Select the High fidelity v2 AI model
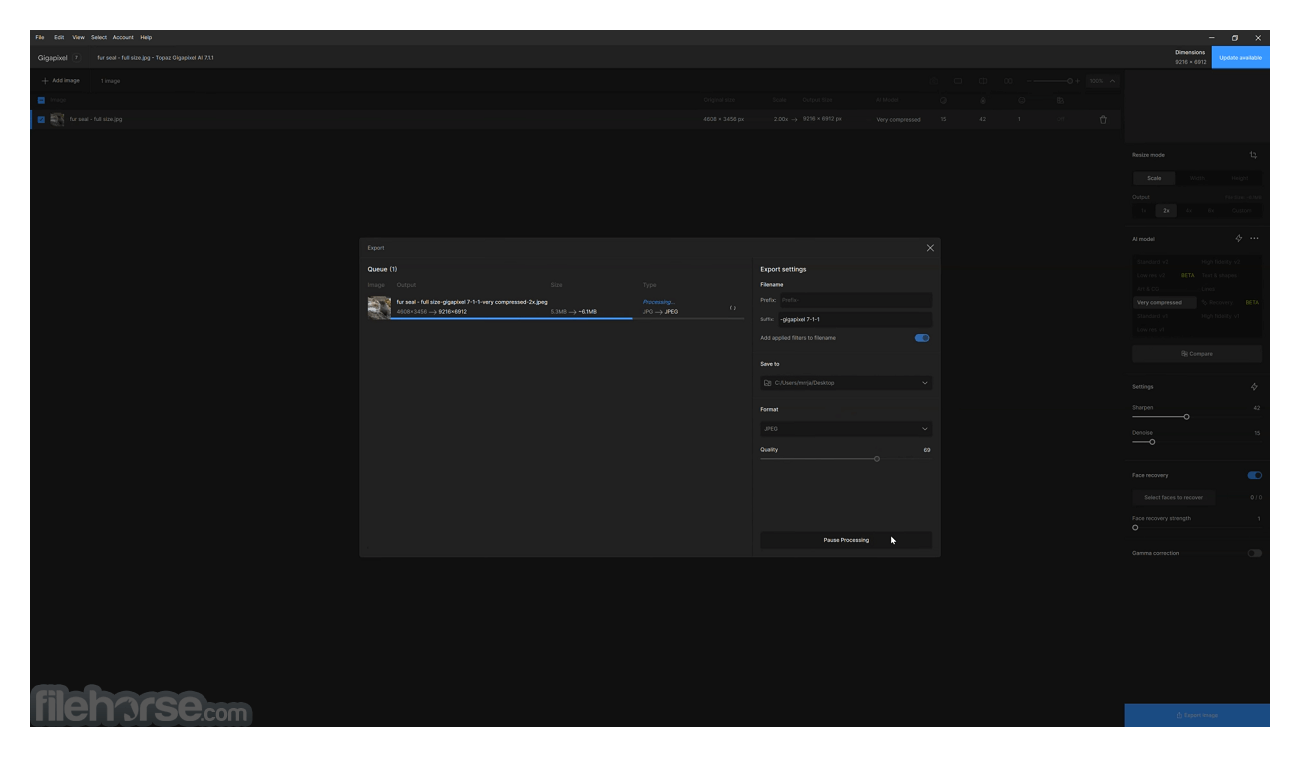1300x757 pixels. (1230, 262)
